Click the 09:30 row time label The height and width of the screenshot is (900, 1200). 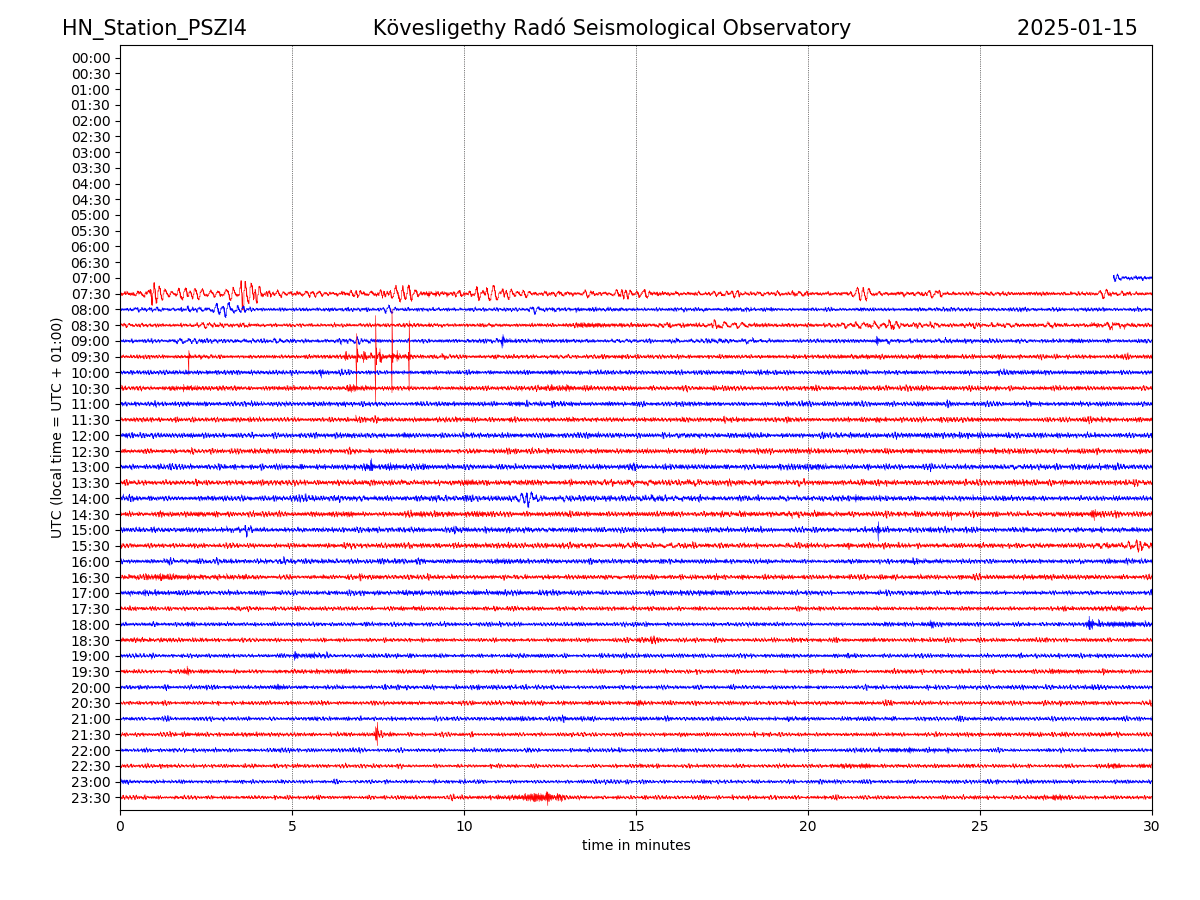tap(91, 357)
